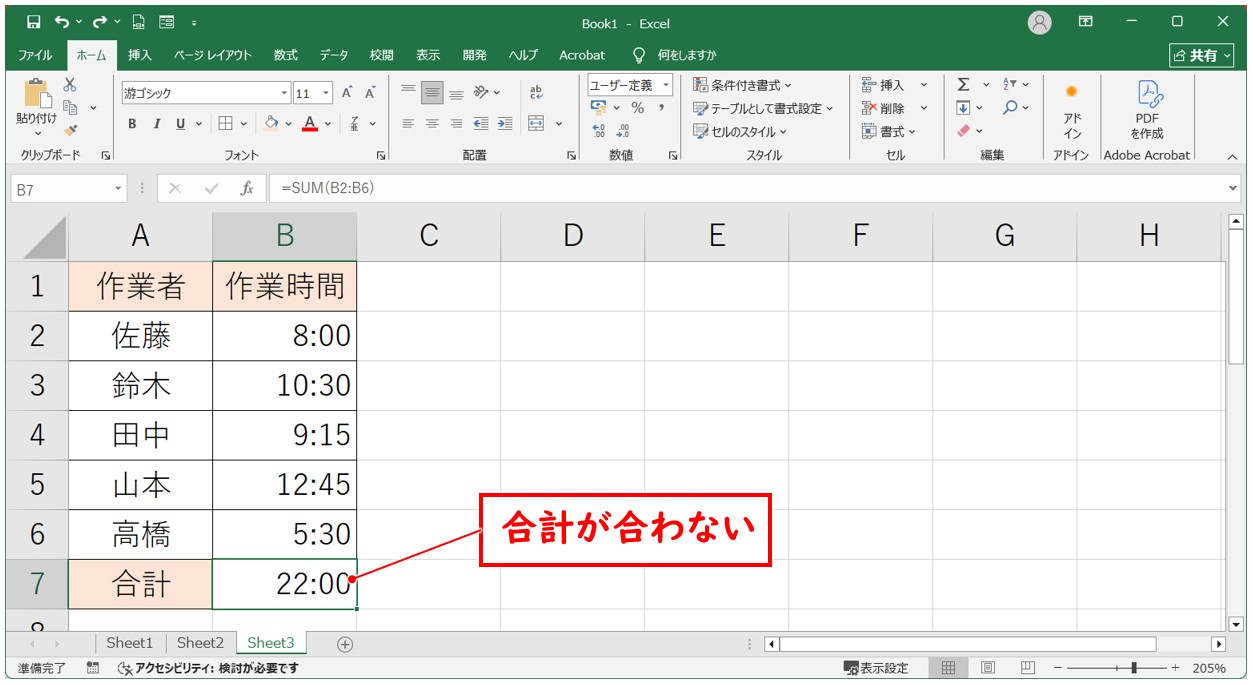The width and height of the screenshot is (1253, 685).
Task: Click the increase decimal places icon
Action: point(599,131)
